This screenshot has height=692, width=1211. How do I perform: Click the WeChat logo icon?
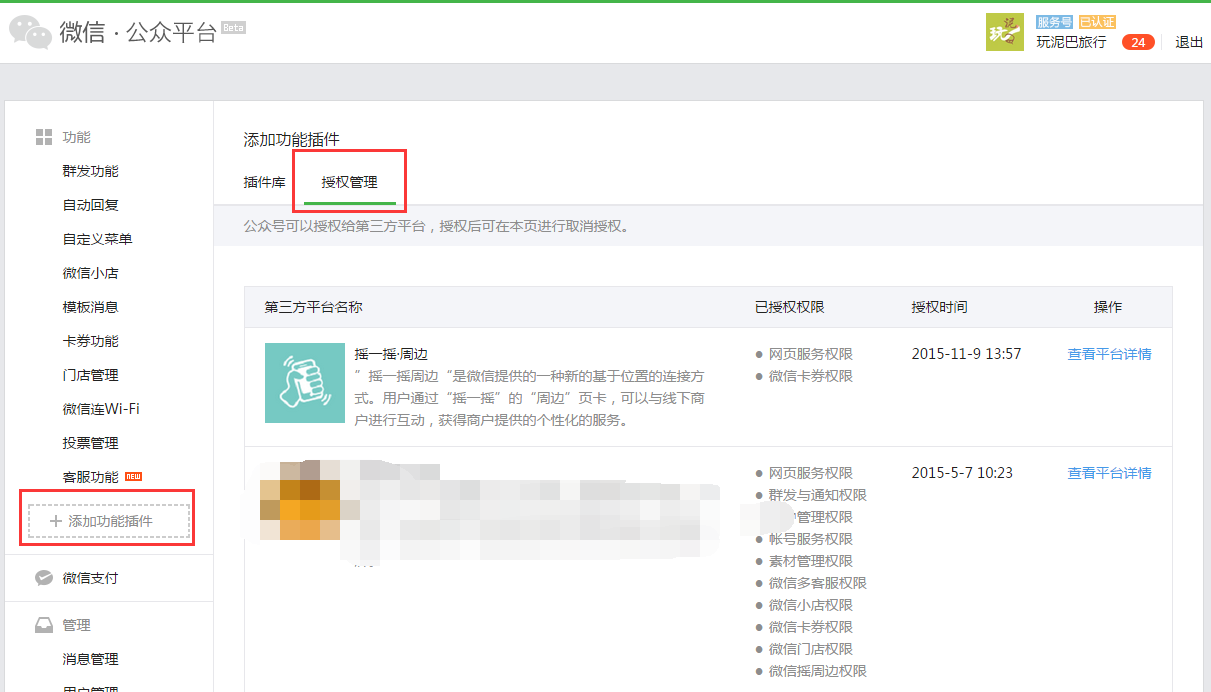coord(30,31)
